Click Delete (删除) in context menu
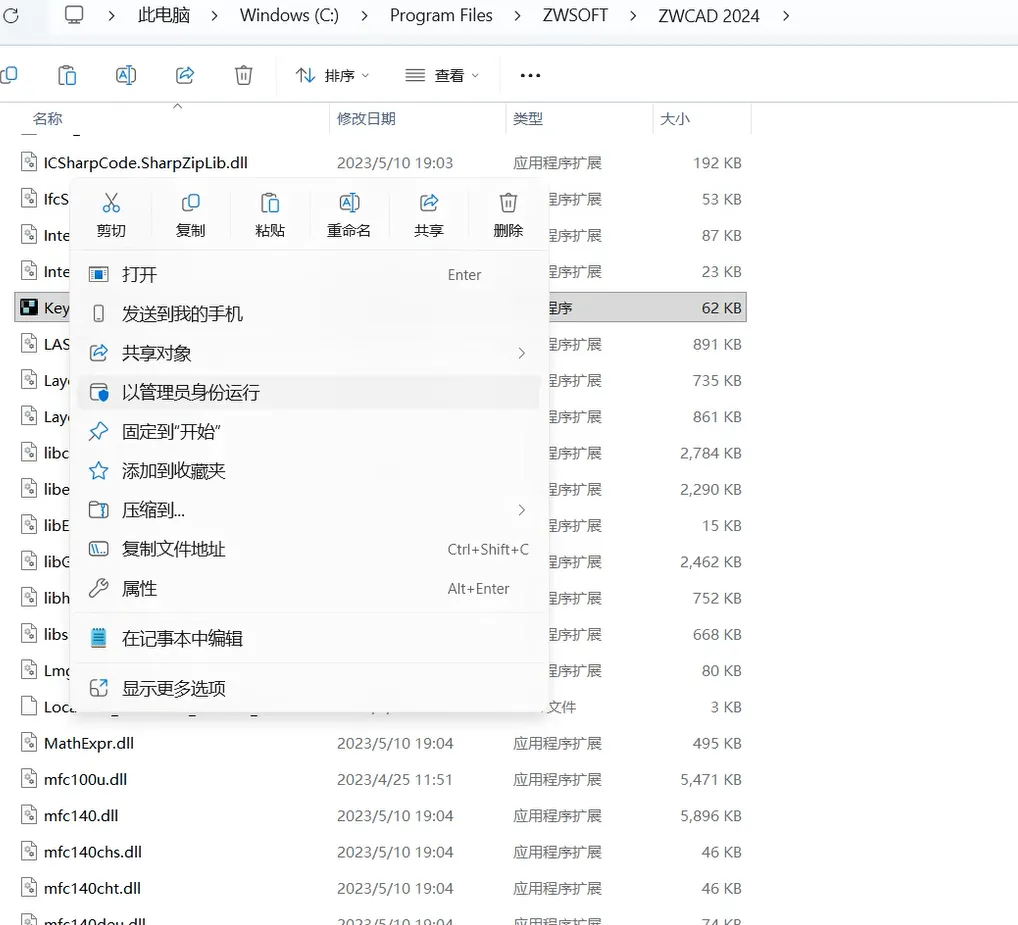The width and height of the screenshot is (1018, 925). pyautogui.click(x=508, y=215)
